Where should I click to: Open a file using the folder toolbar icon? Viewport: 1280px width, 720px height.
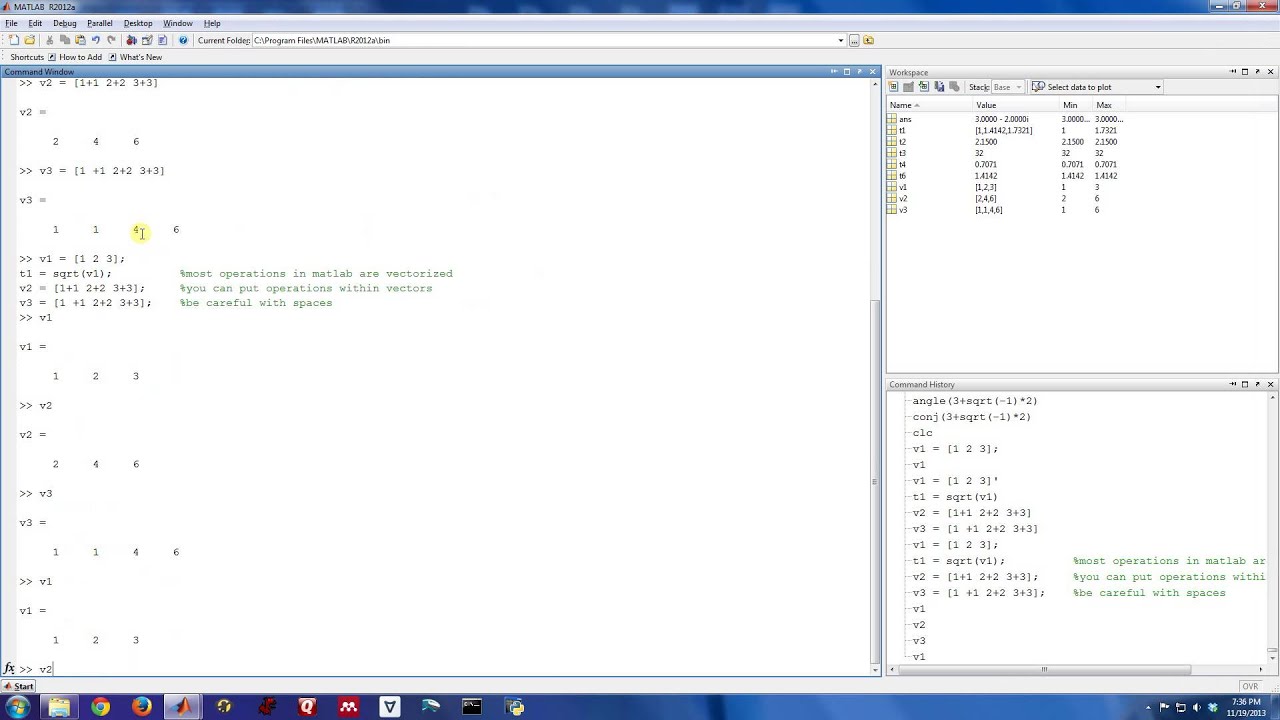(x=30, y=40)
